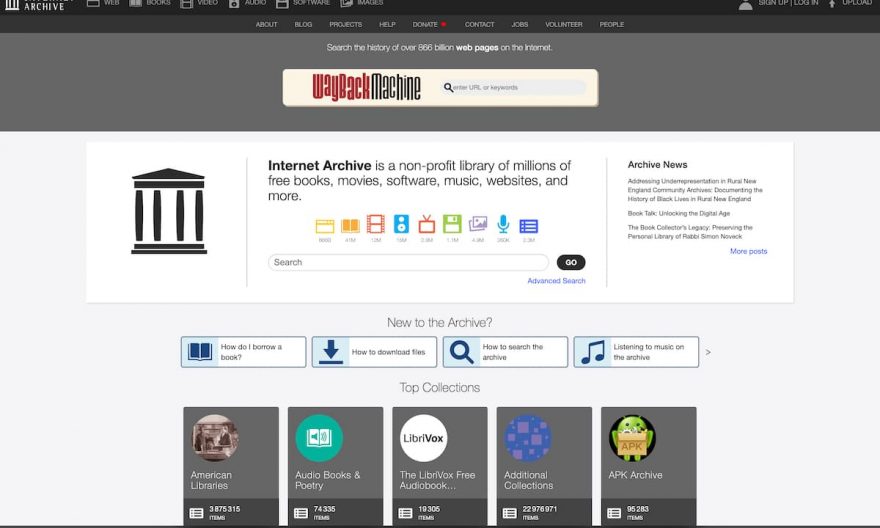The image size is (880, 528).
Task: Click the More posts link
Action: [x=748, y=251]
